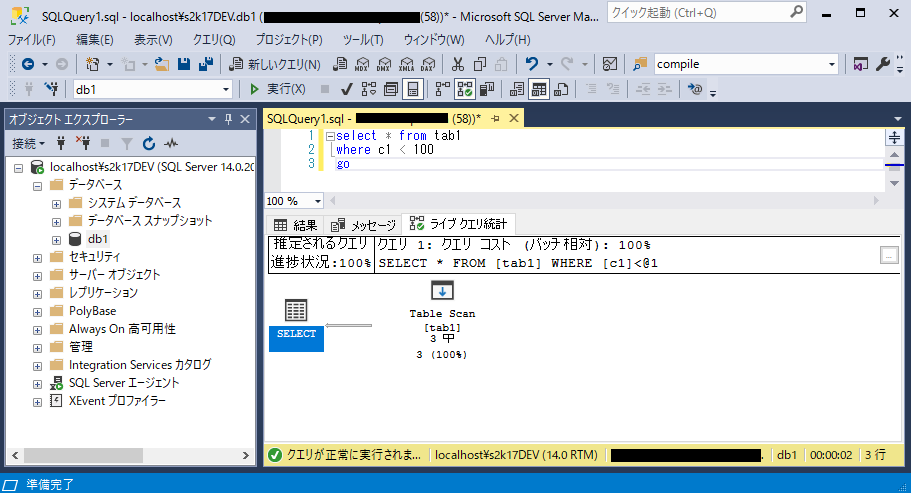Image resolution: width=911 pixels, height=493 pixels.
Task: Open a new Database Engine query icon
Action: 340,64
